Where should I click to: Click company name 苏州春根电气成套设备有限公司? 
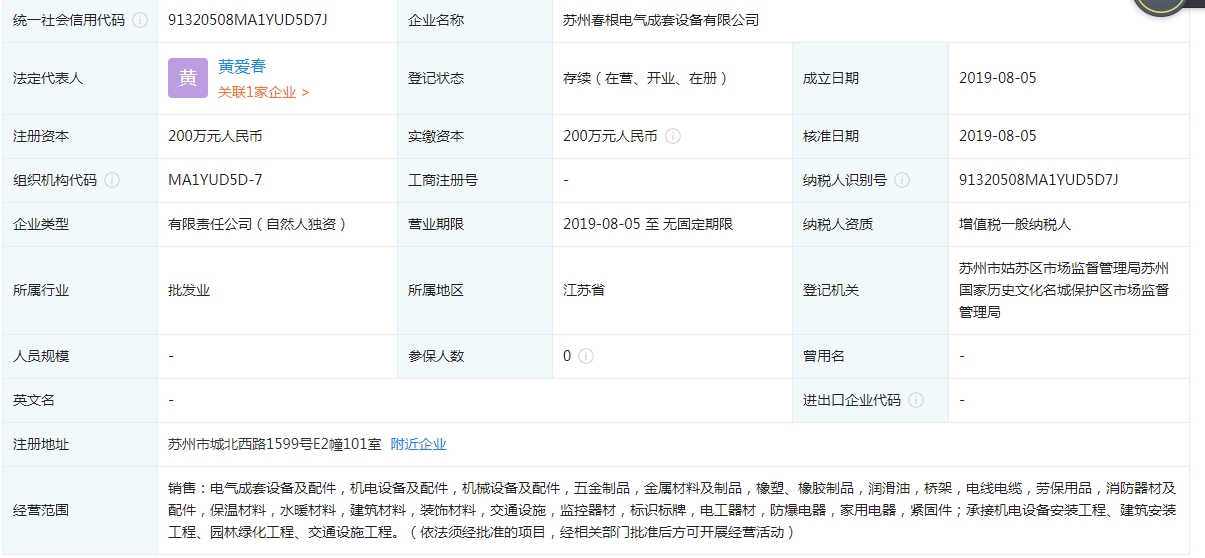[661, 20]
